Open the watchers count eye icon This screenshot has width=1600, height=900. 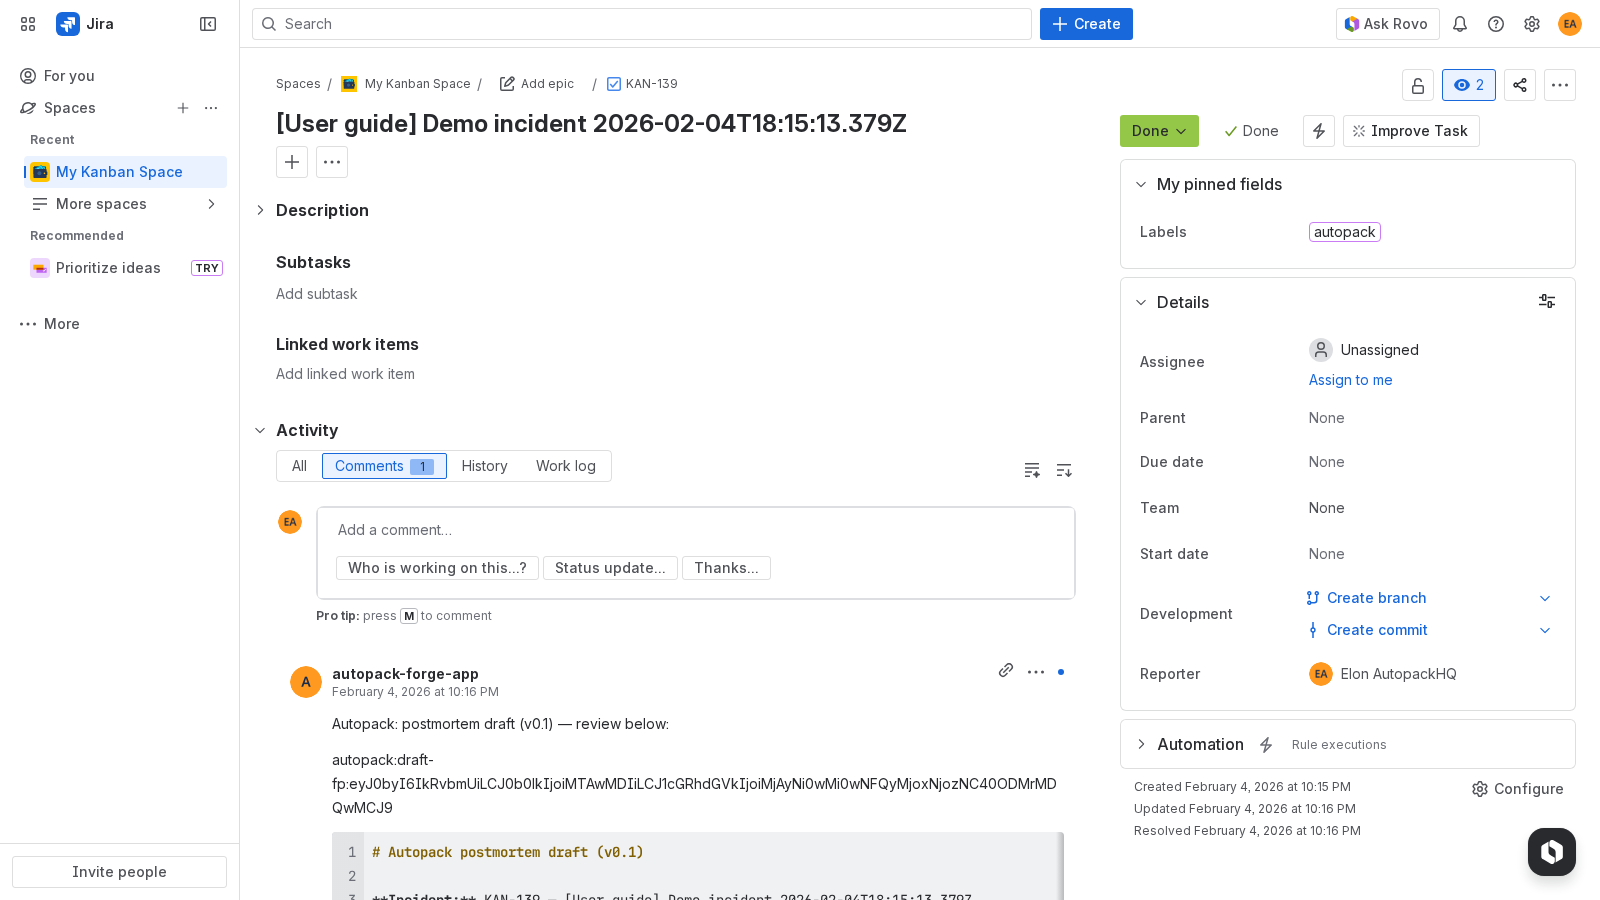tap(1468, 85)
